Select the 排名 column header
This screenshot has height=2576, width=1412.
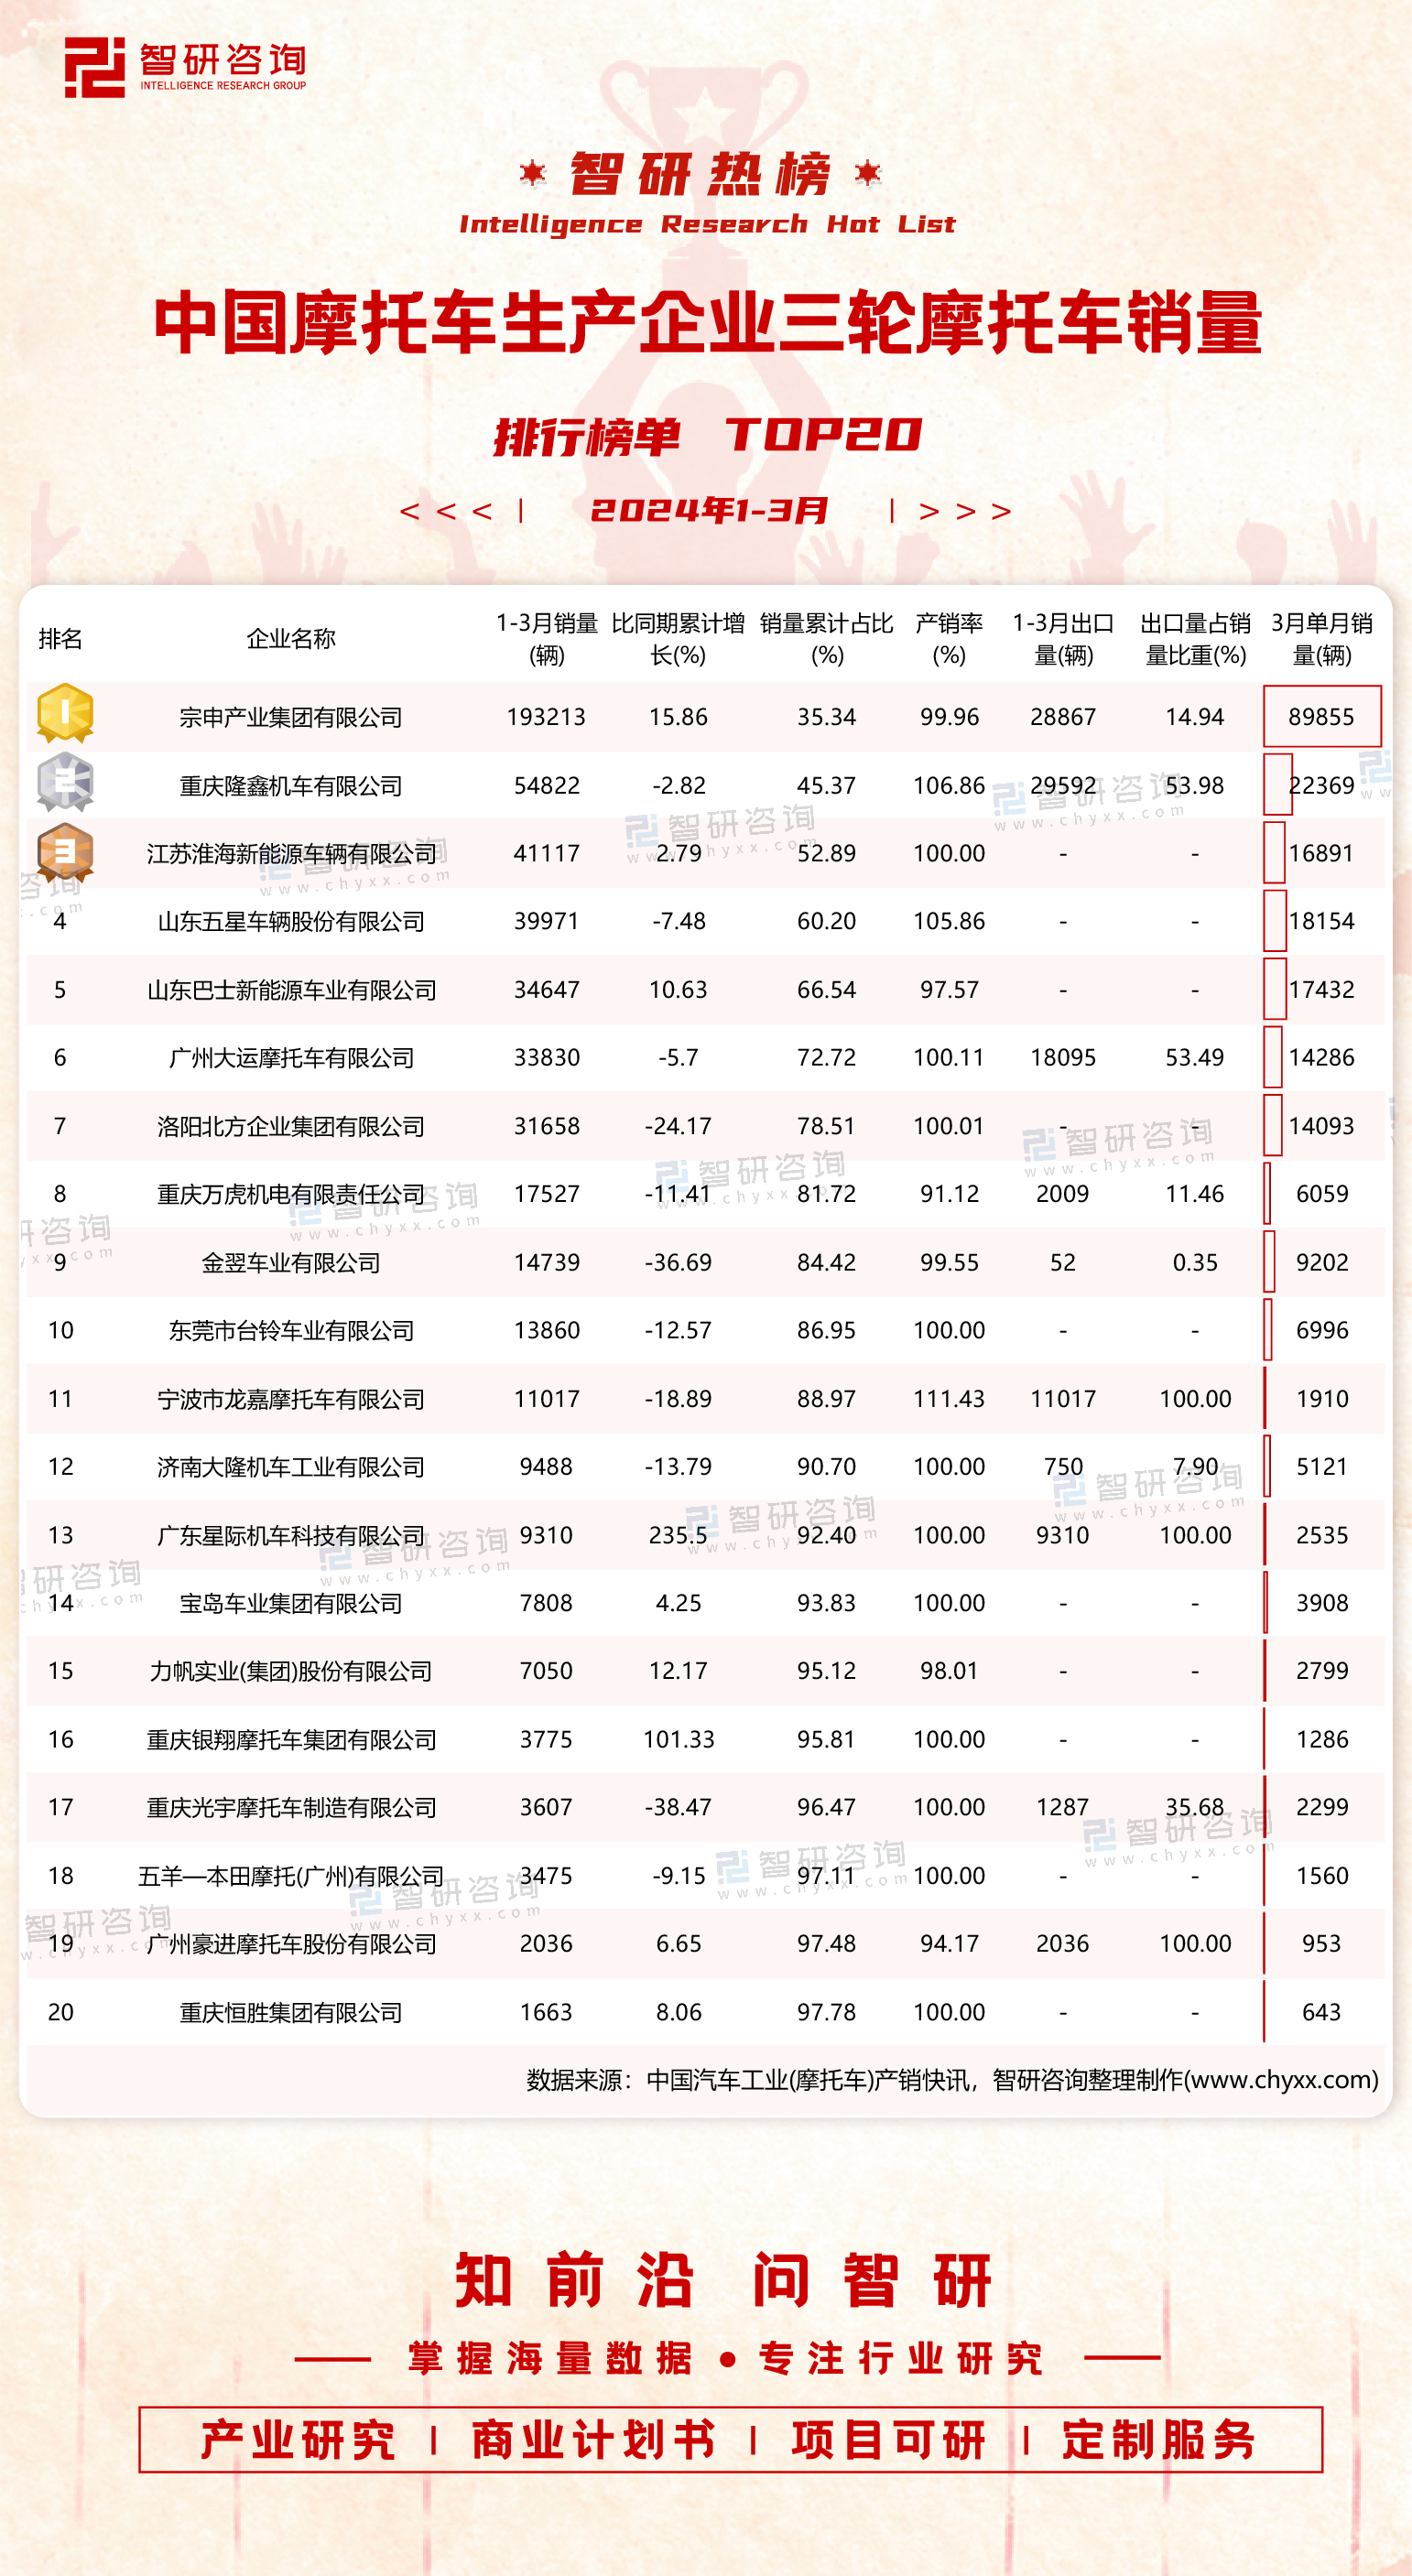tap(60, 639)
